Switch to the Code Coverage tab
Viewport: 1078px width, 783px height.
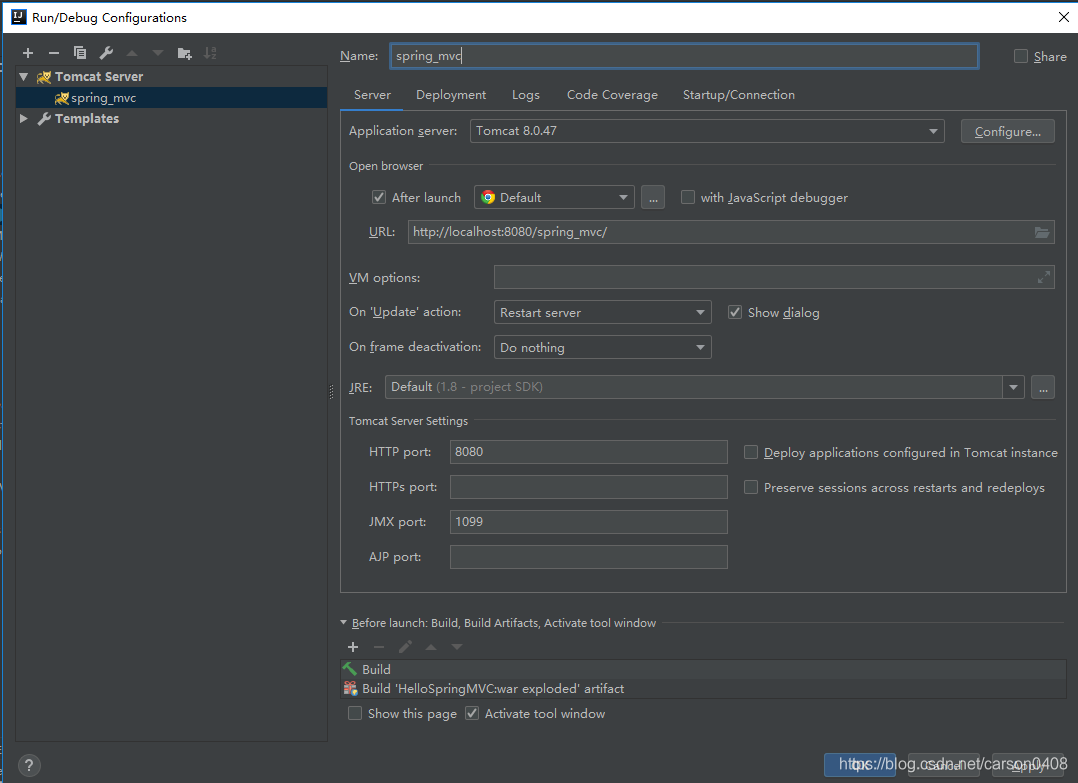click(612, 95)
